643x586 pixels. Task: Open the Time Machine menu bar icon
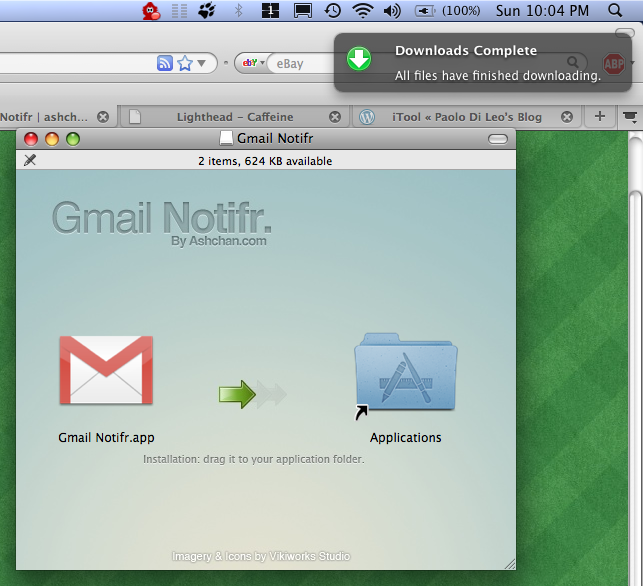pyautogui.click(x=333, y=11)
